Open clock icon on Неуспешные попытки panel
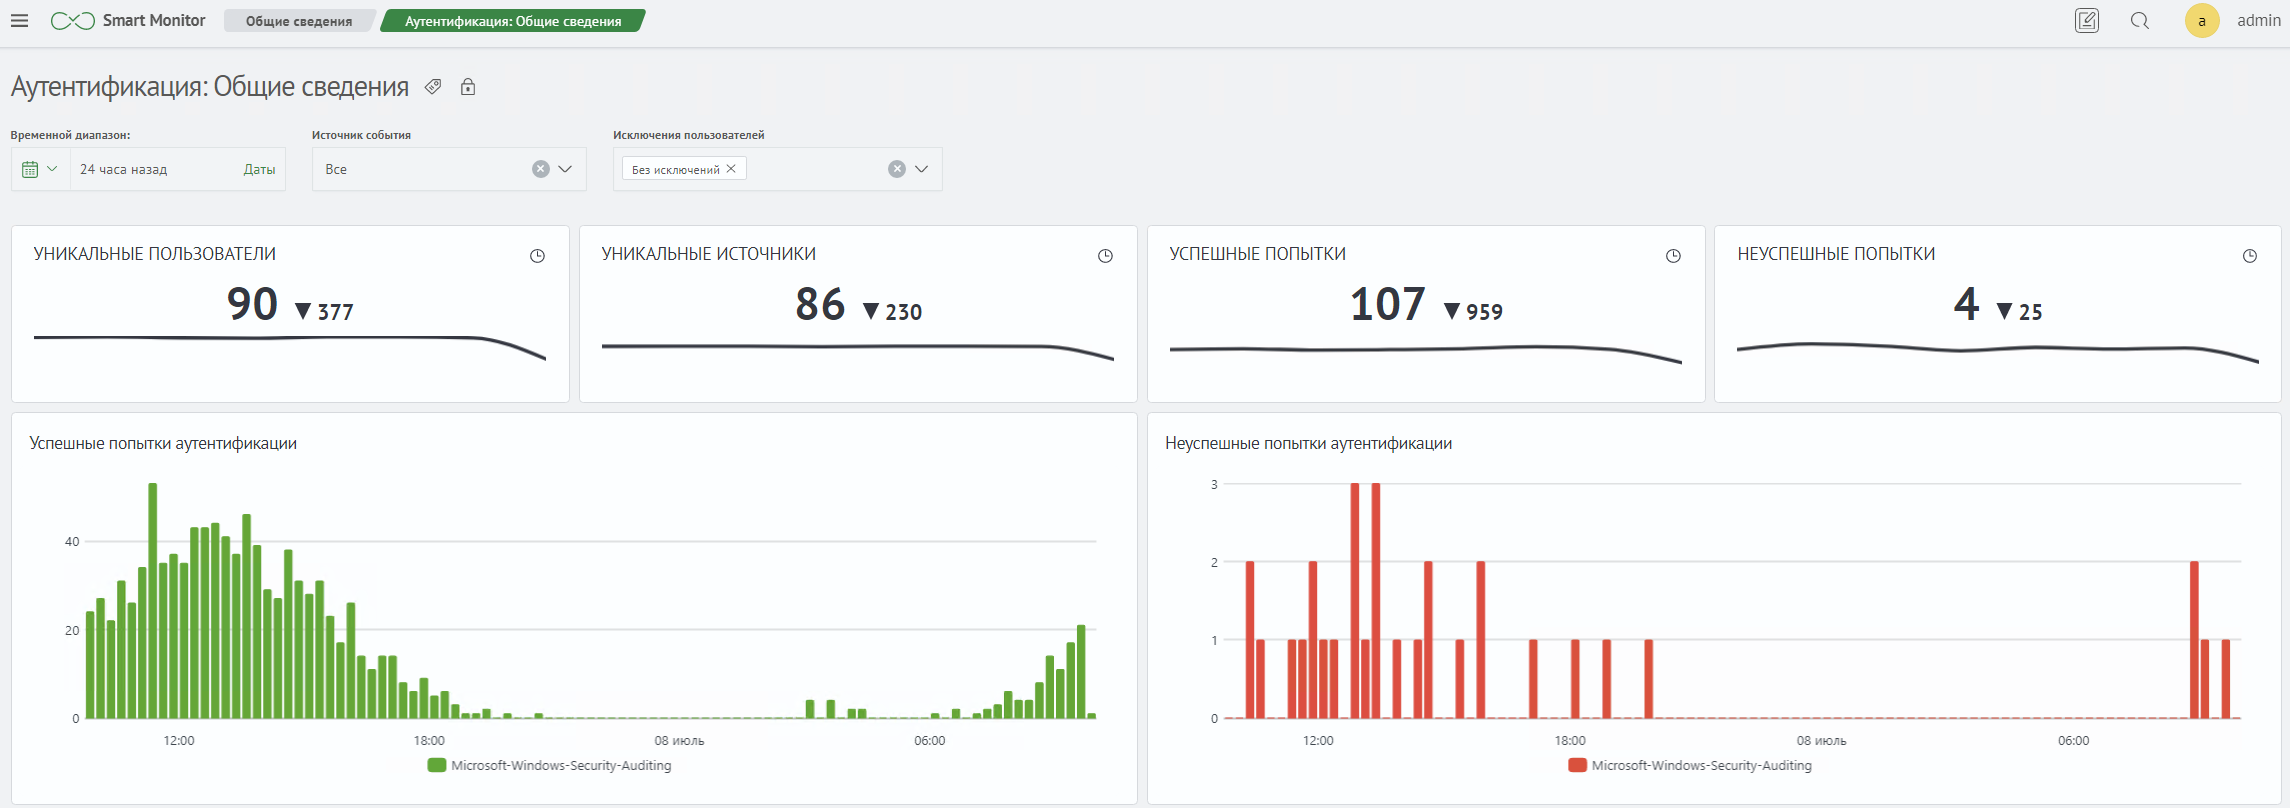Screen dimensions: 2290x808 coord(2250,256)
